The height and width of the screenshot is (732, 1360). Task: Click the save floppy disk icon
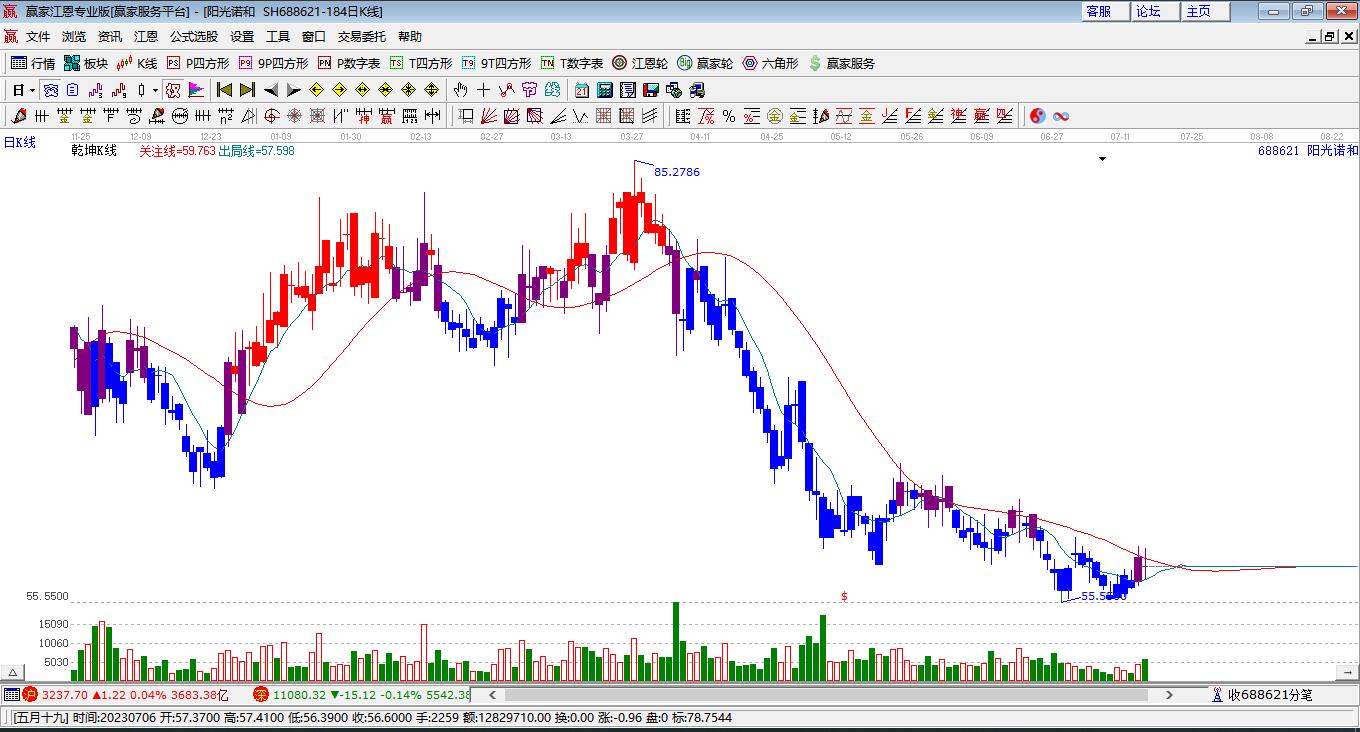click(x=651, y=90)
